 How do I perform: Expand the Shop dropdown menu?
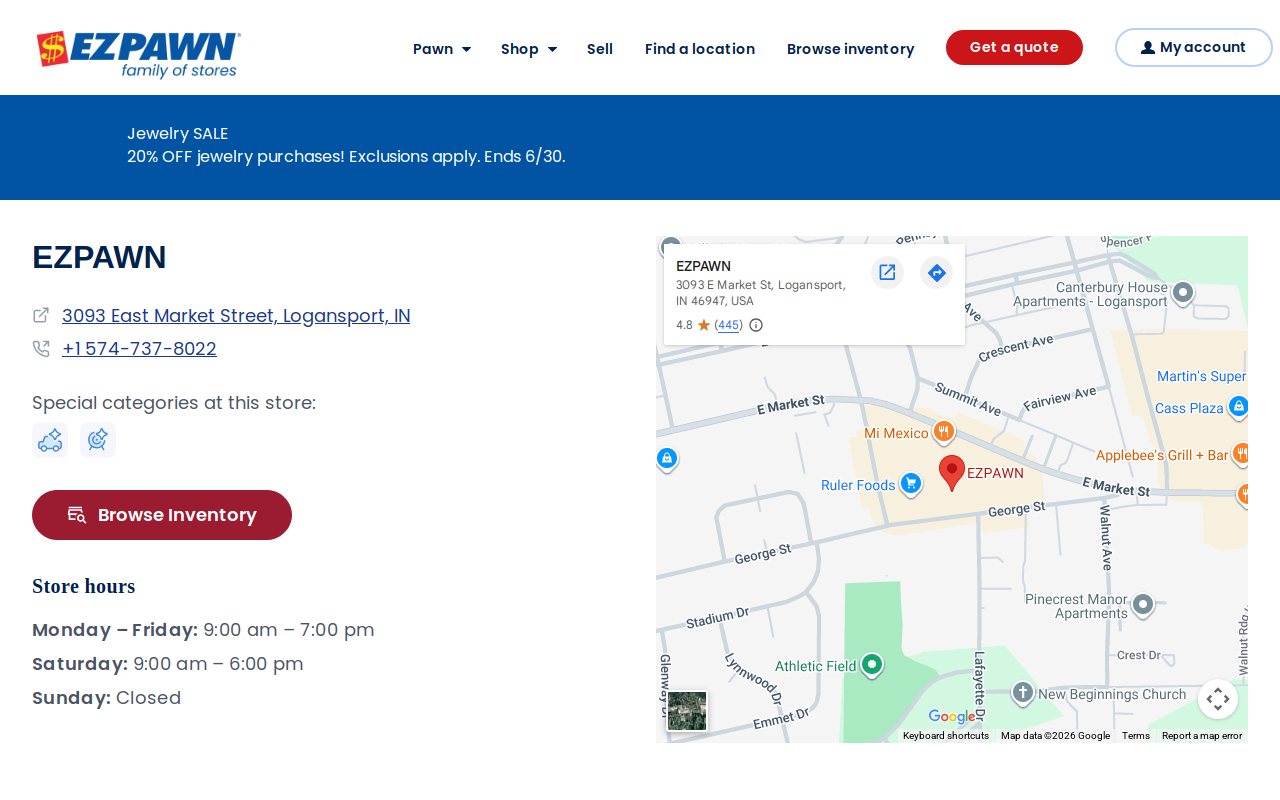point(529,49)
